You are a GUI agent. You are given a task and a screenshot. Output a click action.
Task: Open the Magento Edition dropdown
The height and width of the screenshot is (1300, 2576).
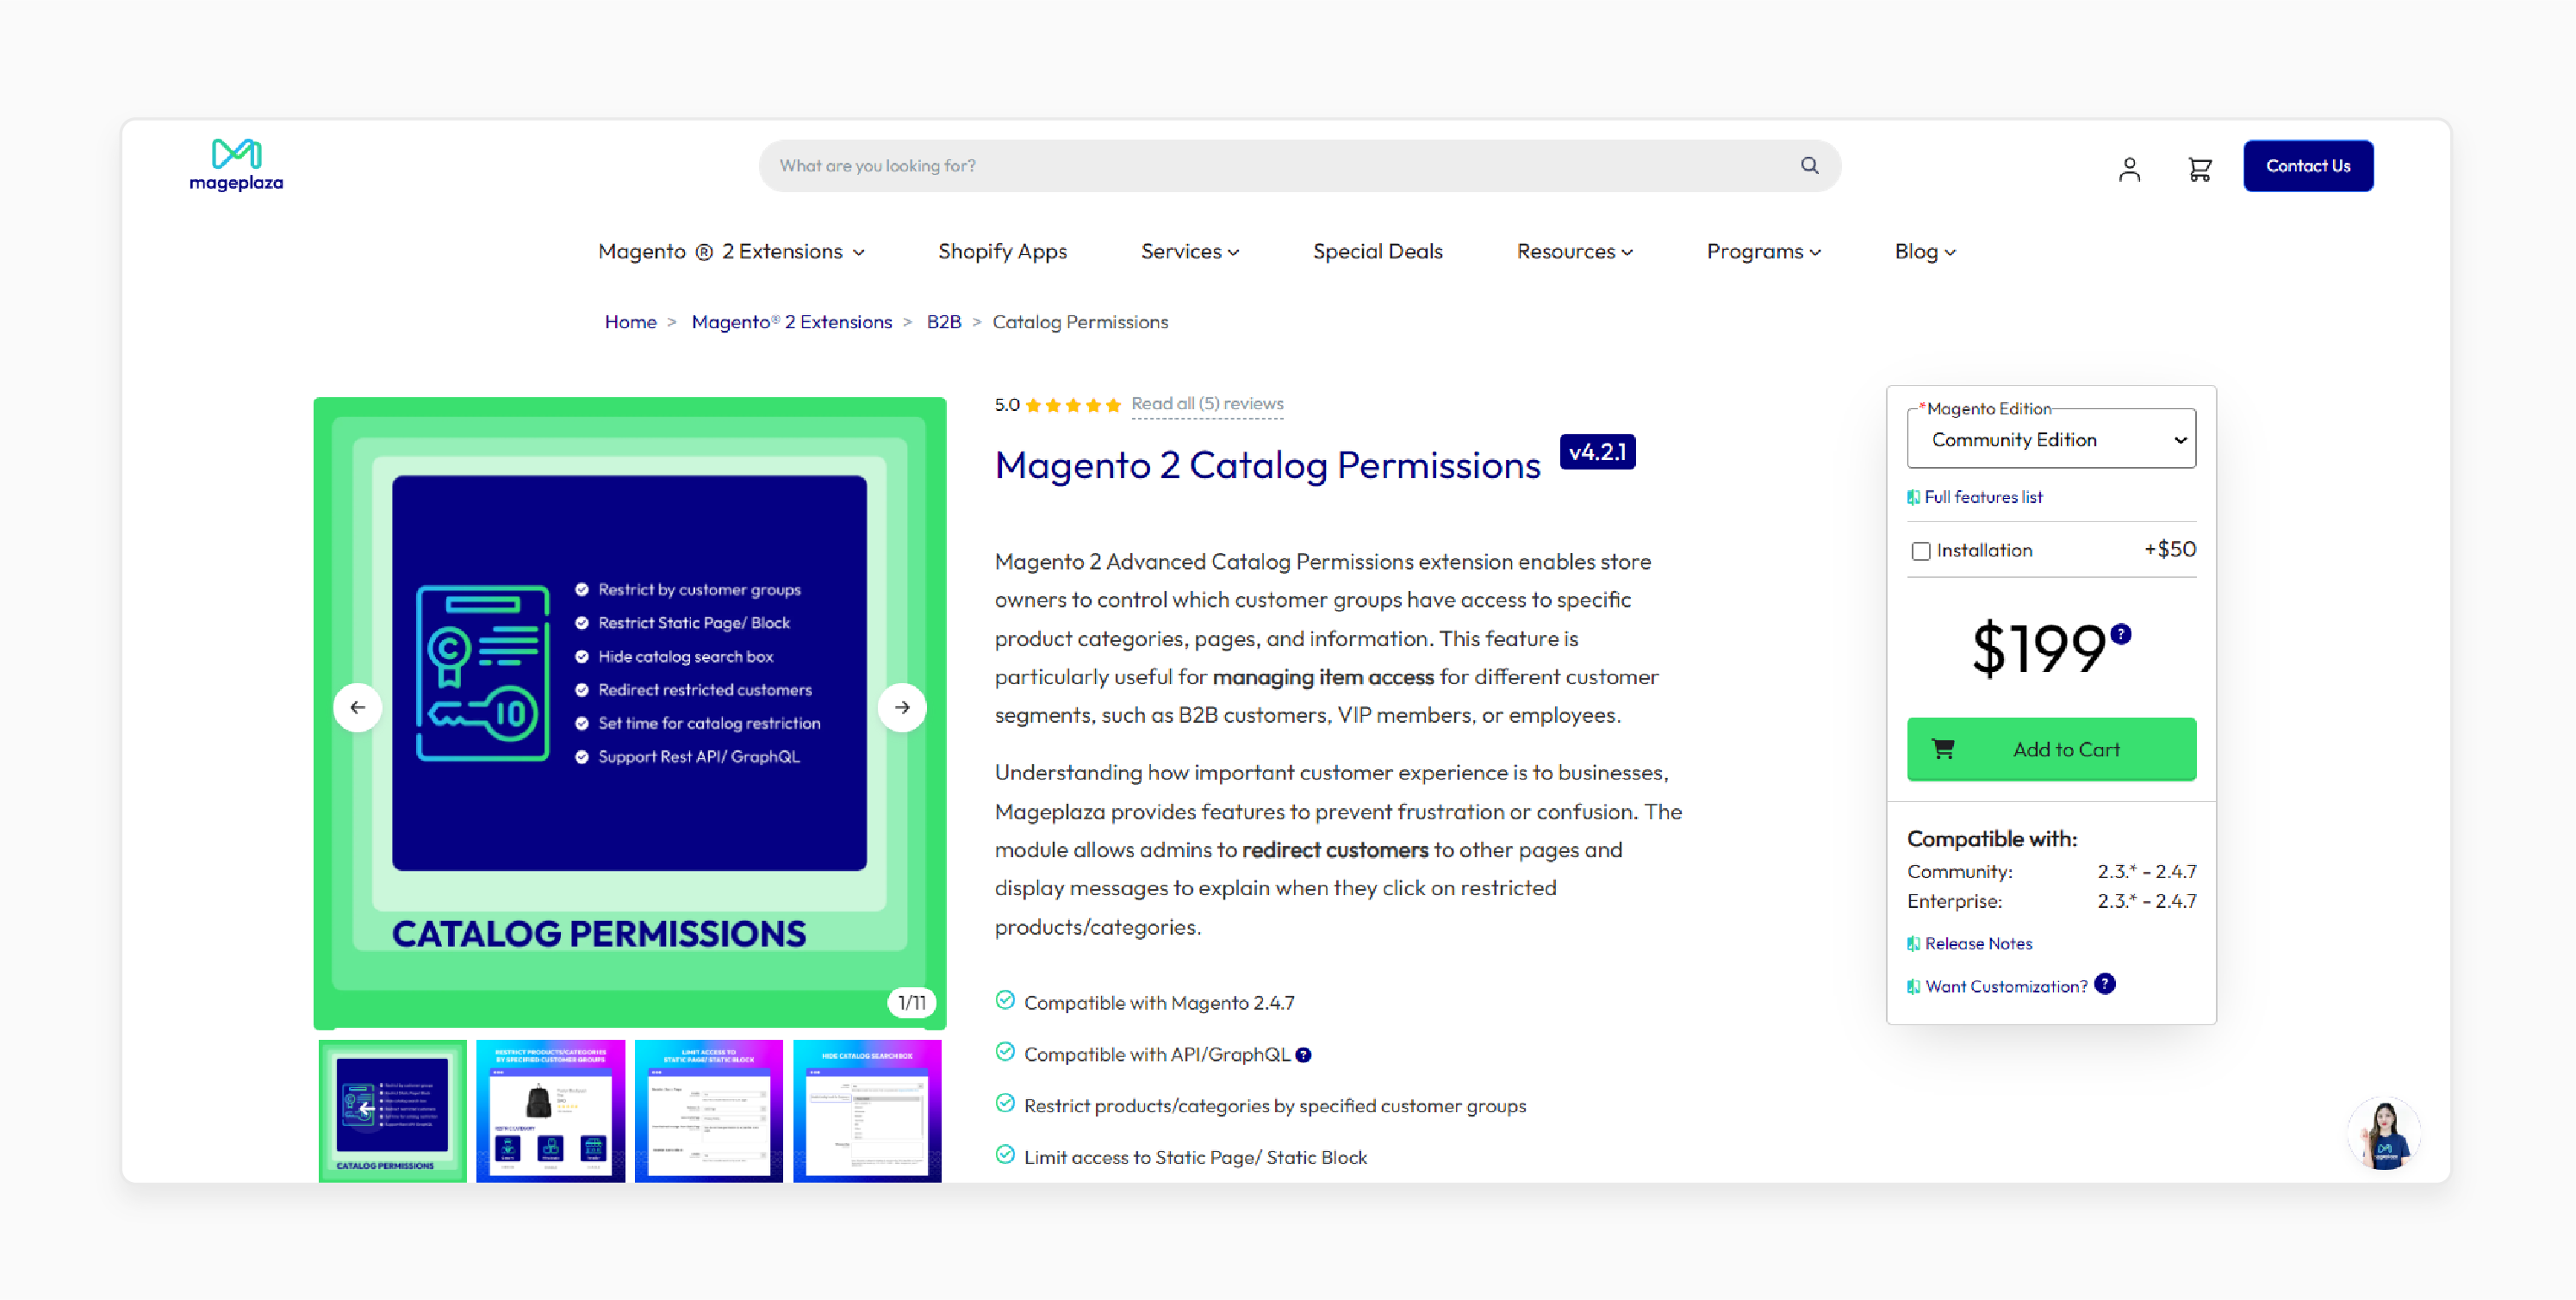pyautogui.click(x=2051, y=440)
